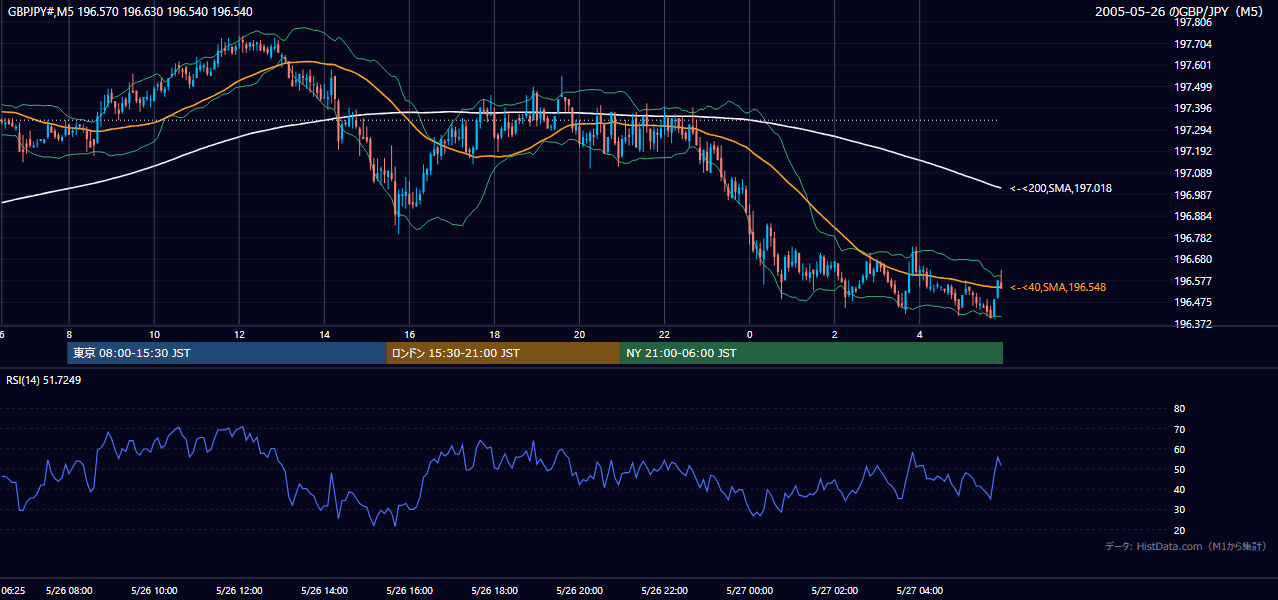Click RSI scale level 40
This screenshot has width=1278, height=600.
tap(1179, 490)
